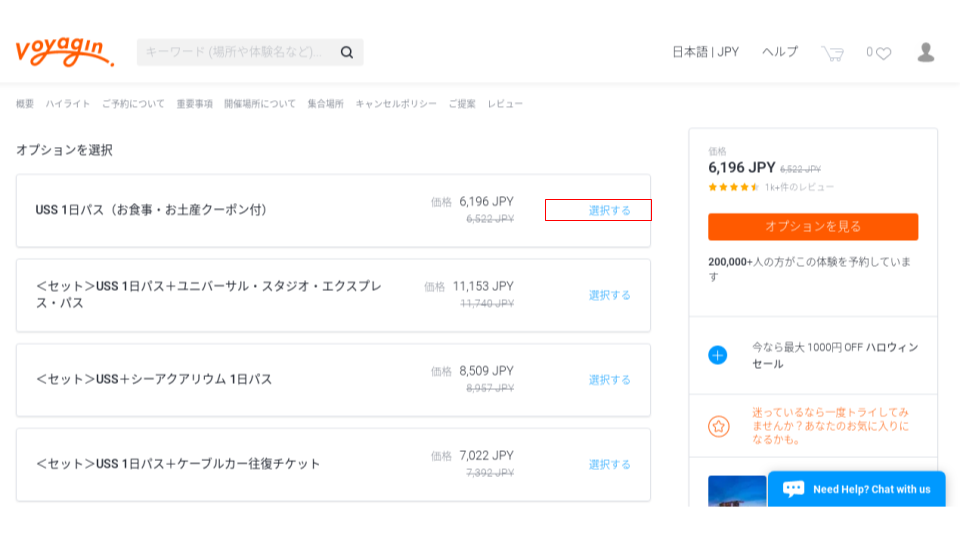Click the orange star badge icon
This screenshot has width=960, height=540.
(719, 426)
